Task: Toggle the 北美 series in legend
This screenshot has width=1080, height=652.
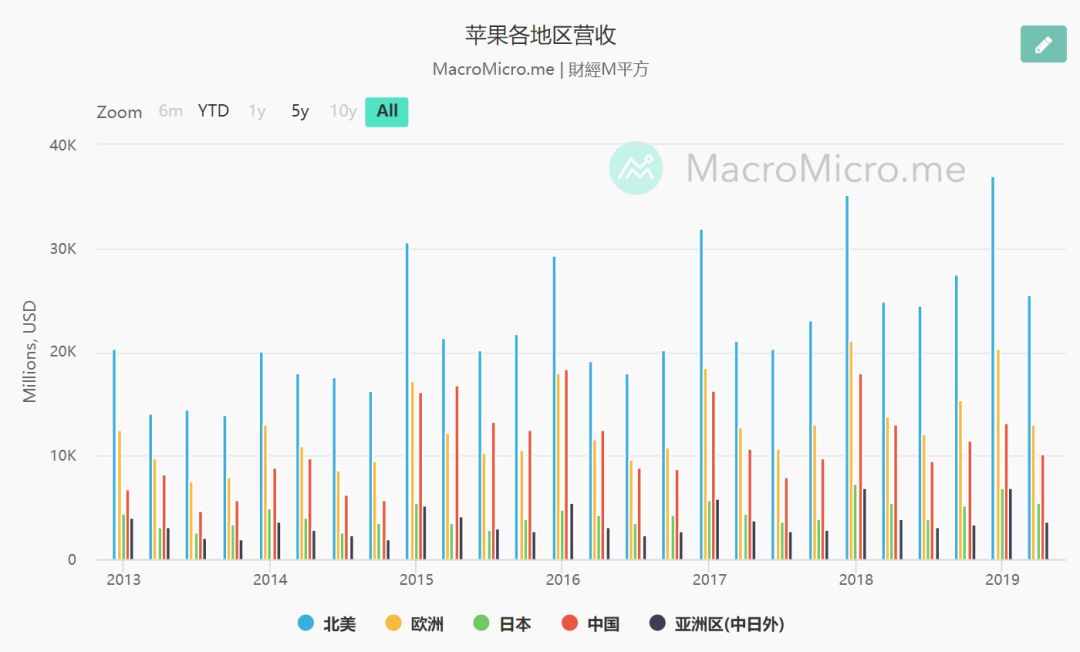Action: click(x=327, y=624)
